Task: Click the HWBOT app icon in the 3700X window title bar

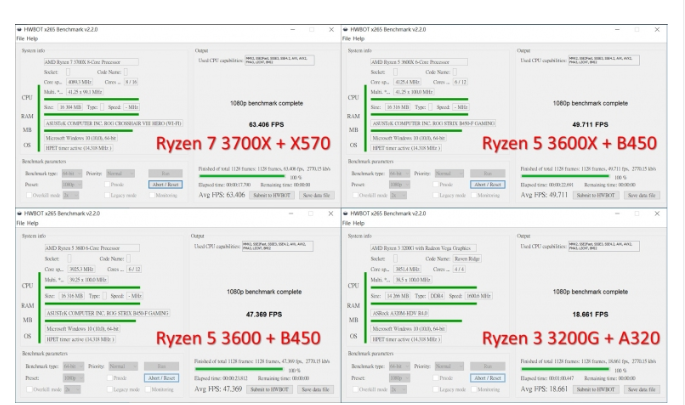Action: coord(19,30)
